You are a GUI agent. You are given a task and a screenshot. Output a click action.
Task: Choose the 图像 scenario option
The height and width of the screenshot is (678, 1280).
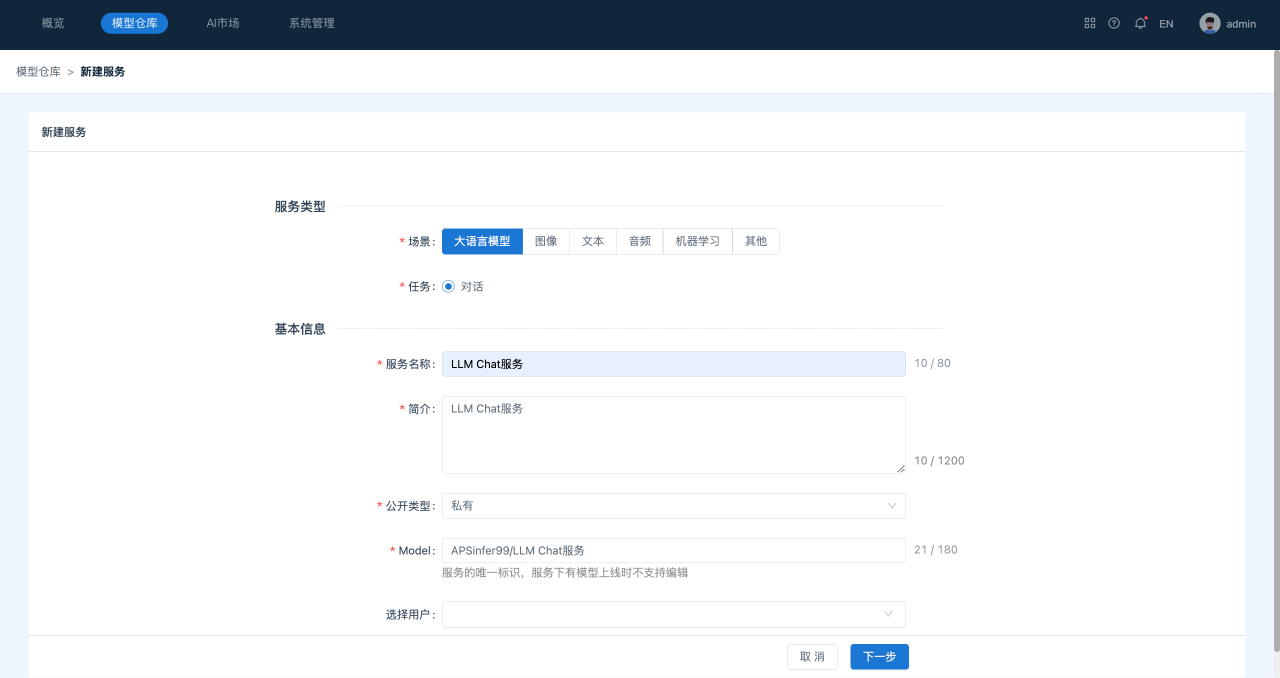[546, 241]
